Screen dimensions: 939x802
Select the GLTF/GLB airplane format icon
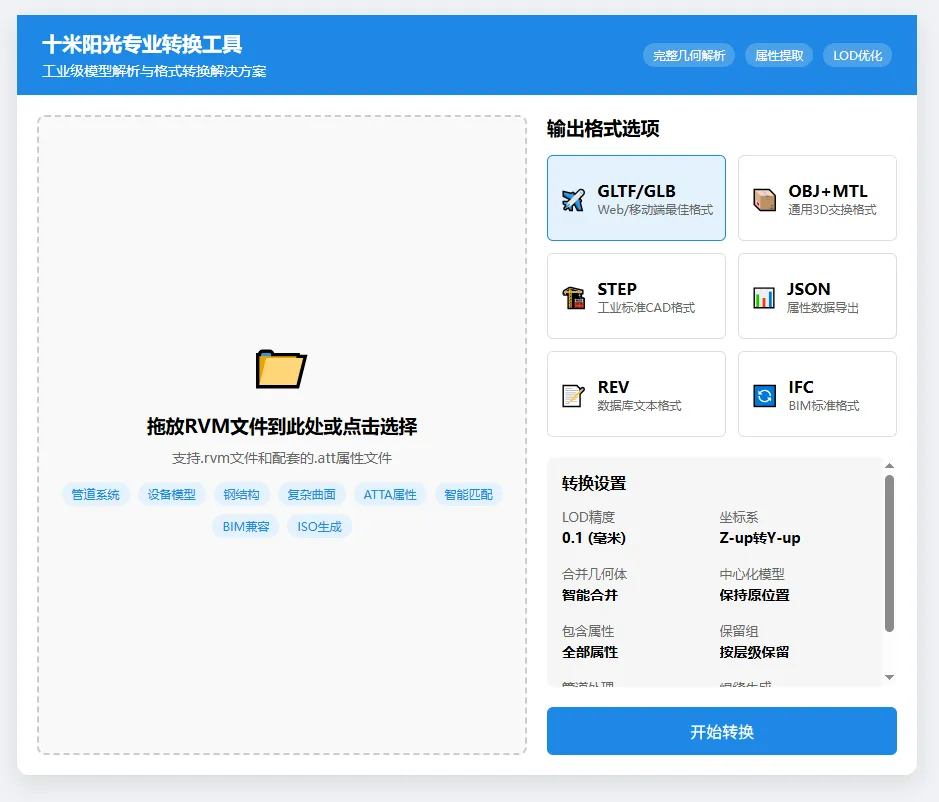pyautogui.click(x=575, y=197)
